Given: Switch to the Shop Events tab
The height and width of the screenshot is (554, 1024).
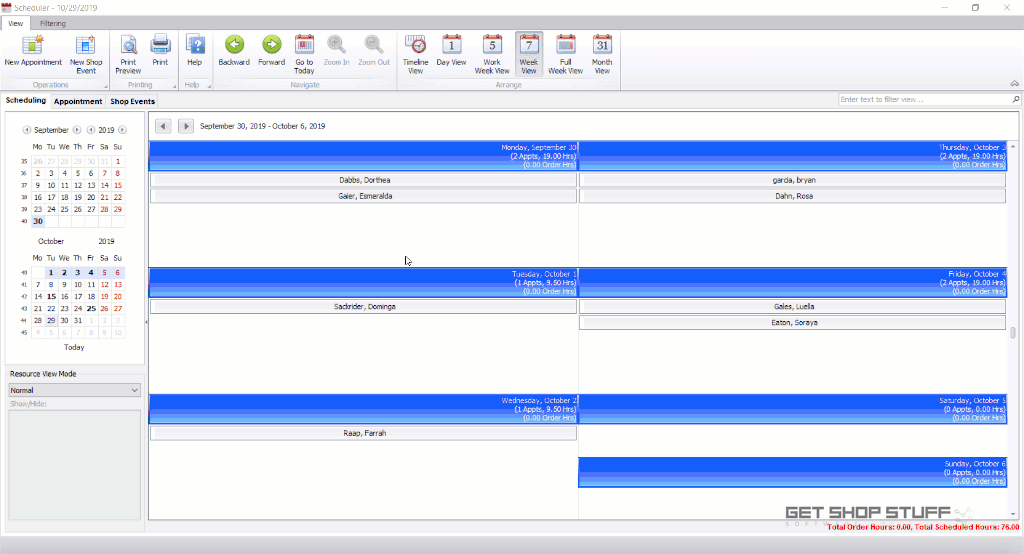Looking at the screenshot, I should (x=132, y=101).
